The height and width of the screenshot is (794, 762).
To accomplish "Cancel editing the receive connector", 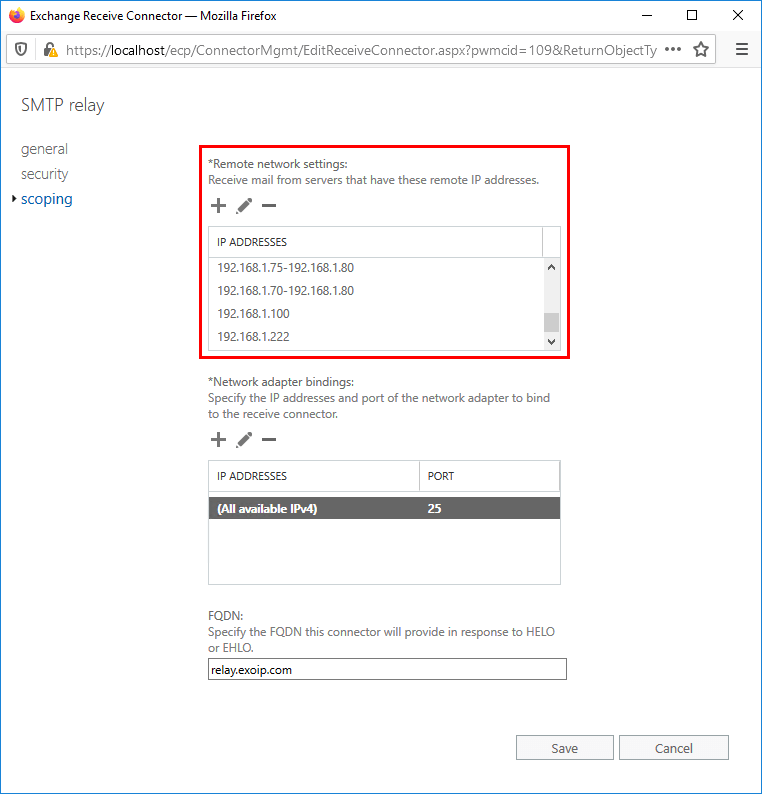I will [x=674, y=748].
